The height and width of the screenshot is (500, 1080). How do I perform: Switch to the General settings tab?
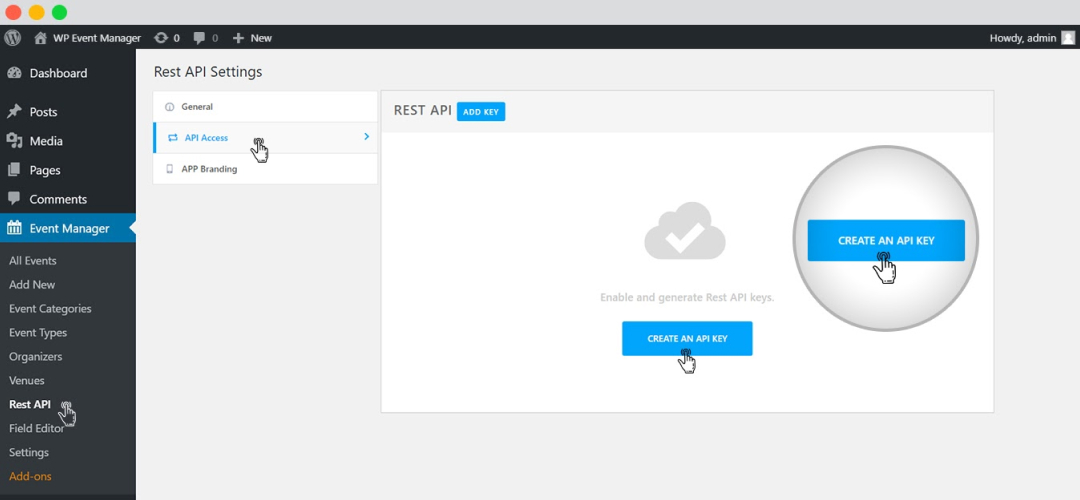point(265,107)
